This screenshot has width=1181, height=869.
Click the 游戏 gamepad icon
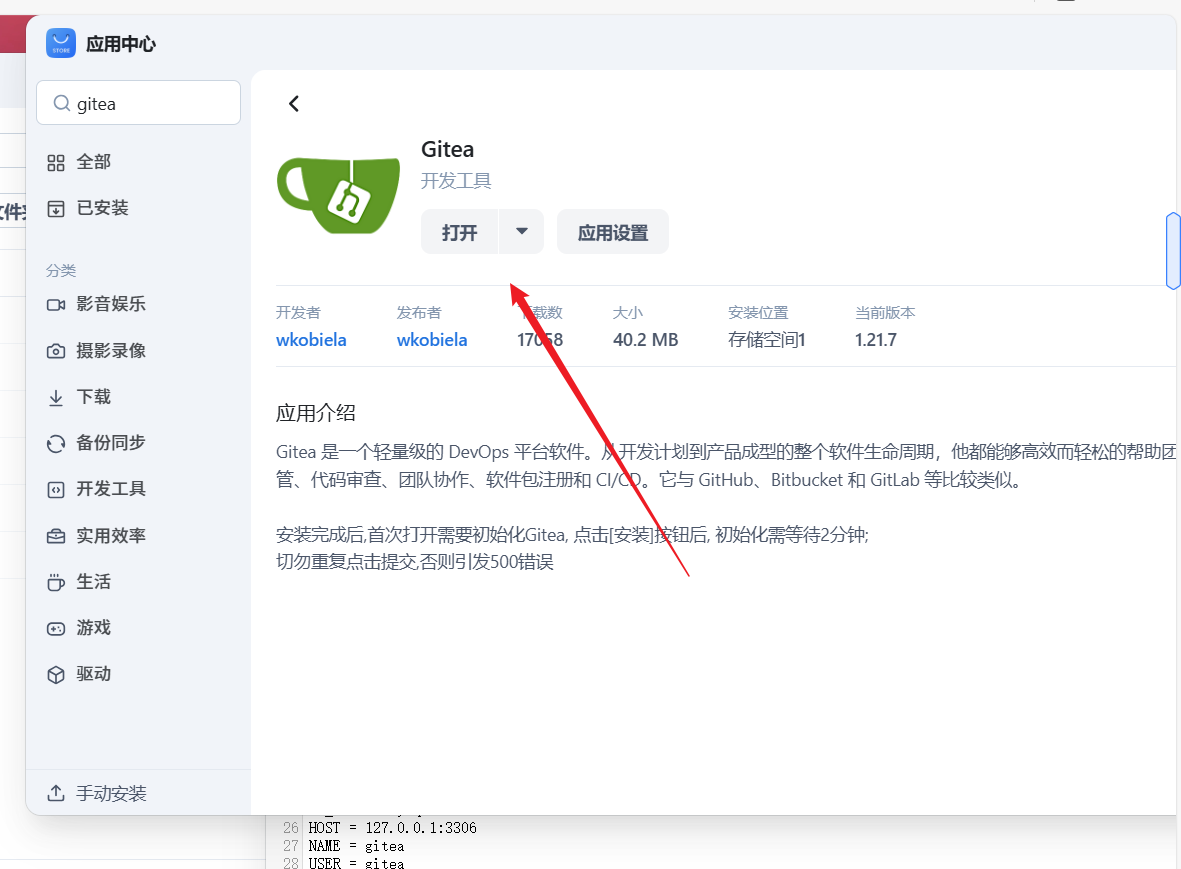click(56, 629)
